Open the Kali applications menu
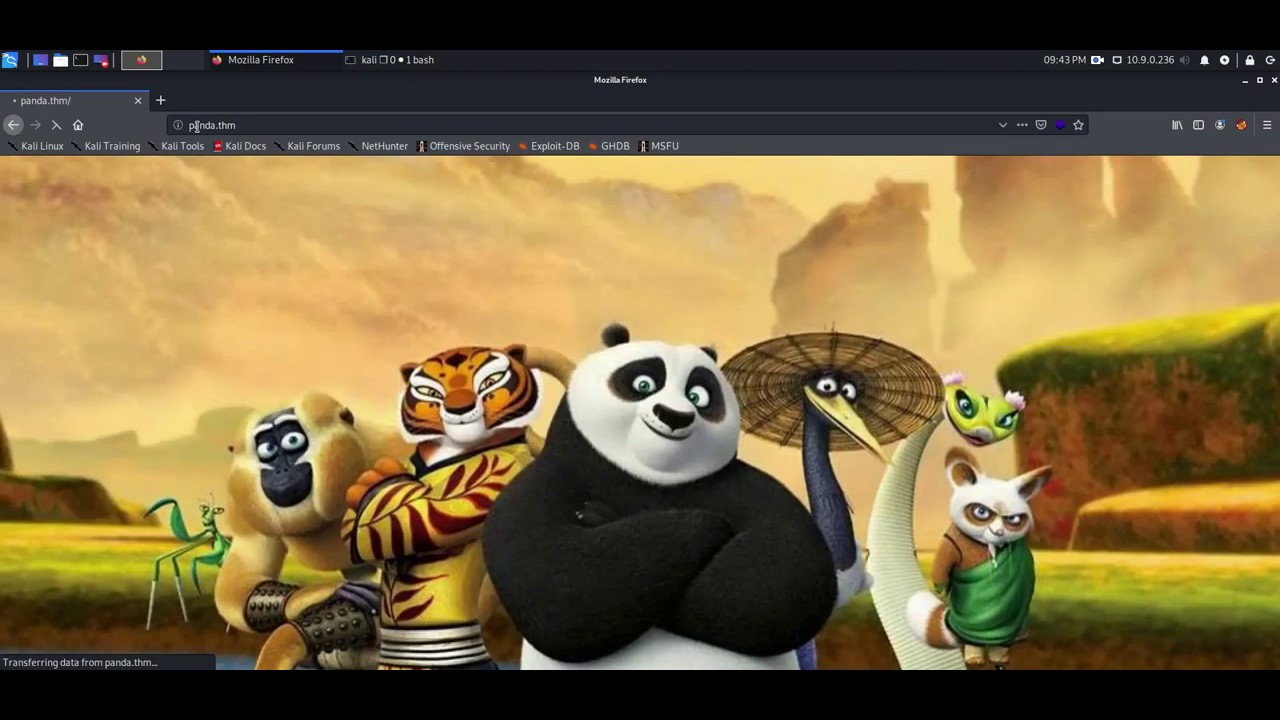Image resolution: width=1280 pixels, height=720 pixels. (10, 60)
